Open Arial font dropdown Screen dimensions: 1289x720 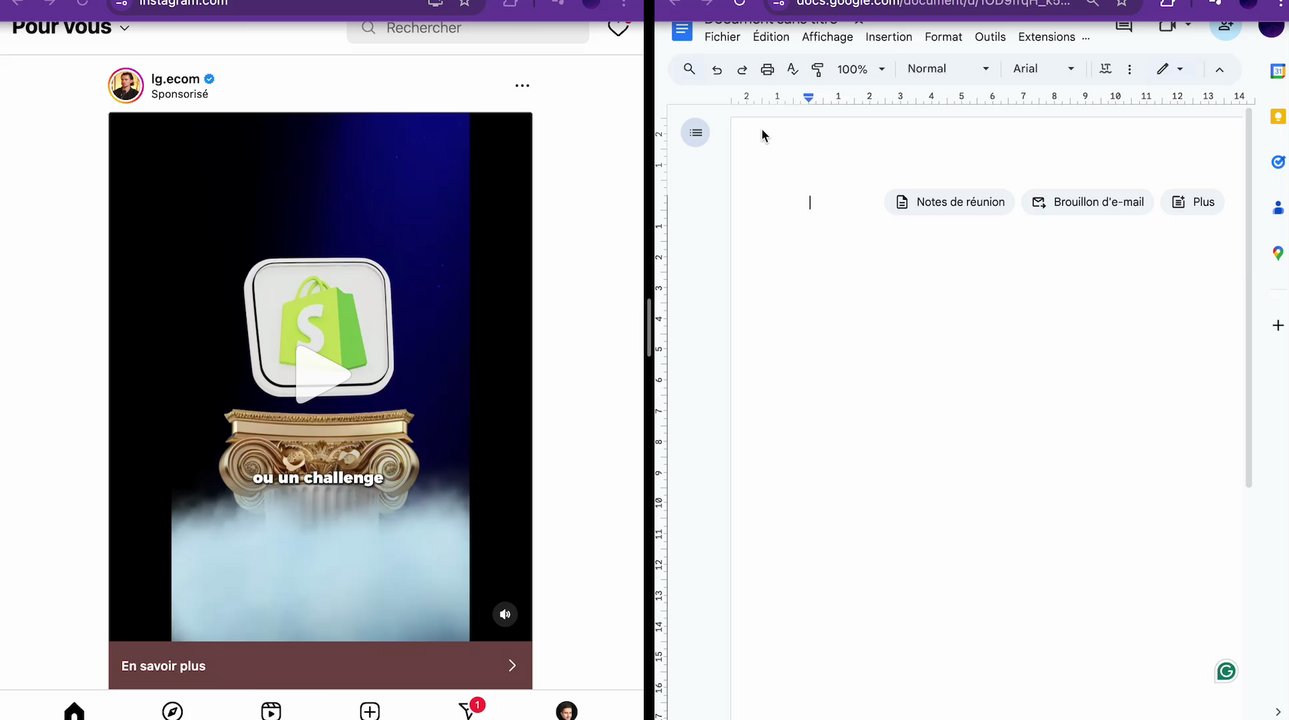(x=1043, y=69)
